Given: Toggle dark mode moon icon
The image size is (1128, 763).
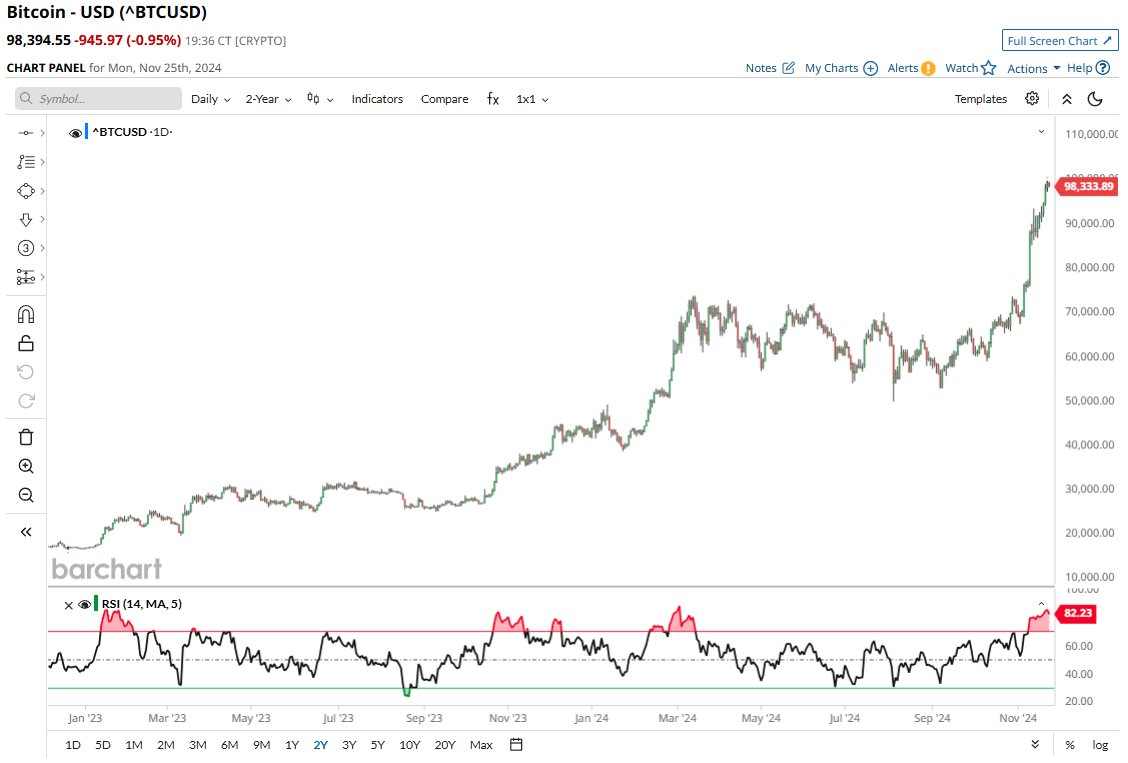Looking at the screenshot, I should click(1095, 99).
